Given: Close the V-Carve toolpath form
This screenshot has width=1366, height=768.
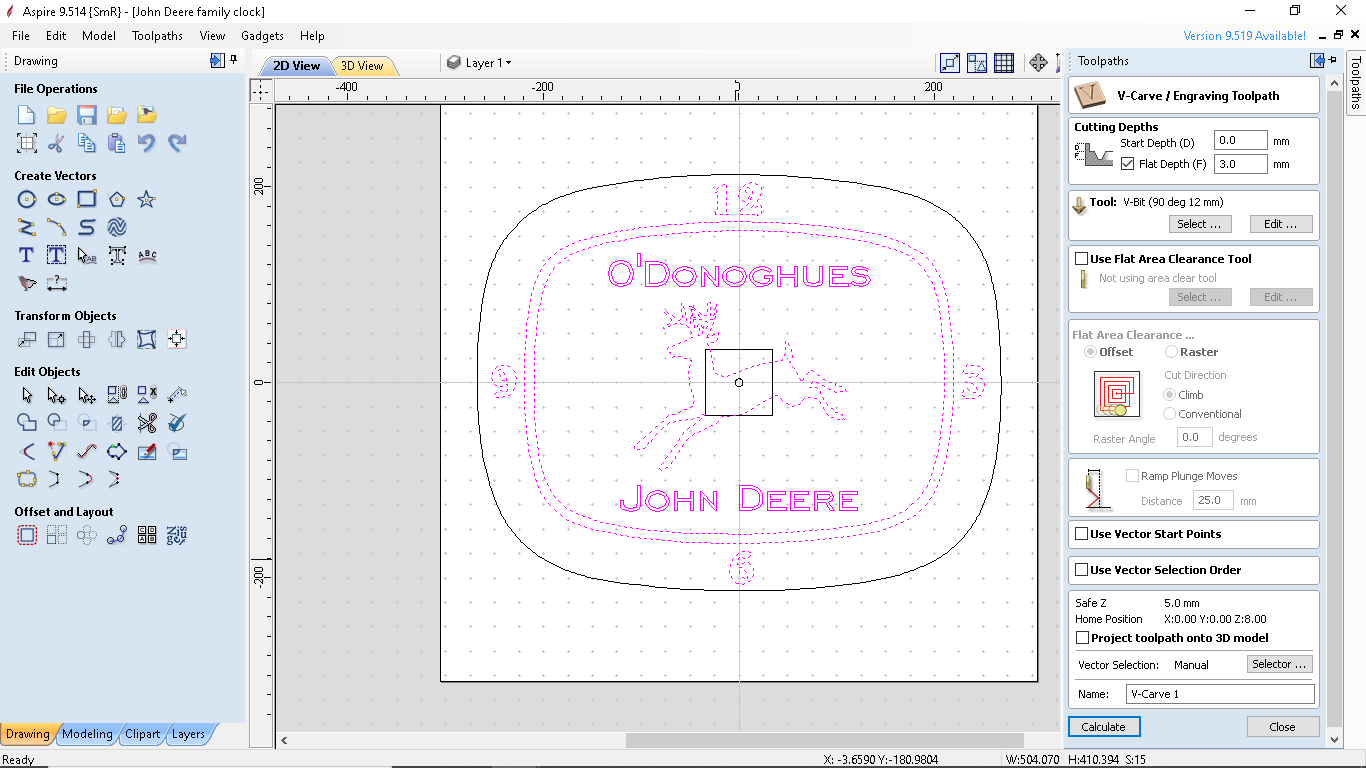Looking at the screenshot, I should (1282, 727).
